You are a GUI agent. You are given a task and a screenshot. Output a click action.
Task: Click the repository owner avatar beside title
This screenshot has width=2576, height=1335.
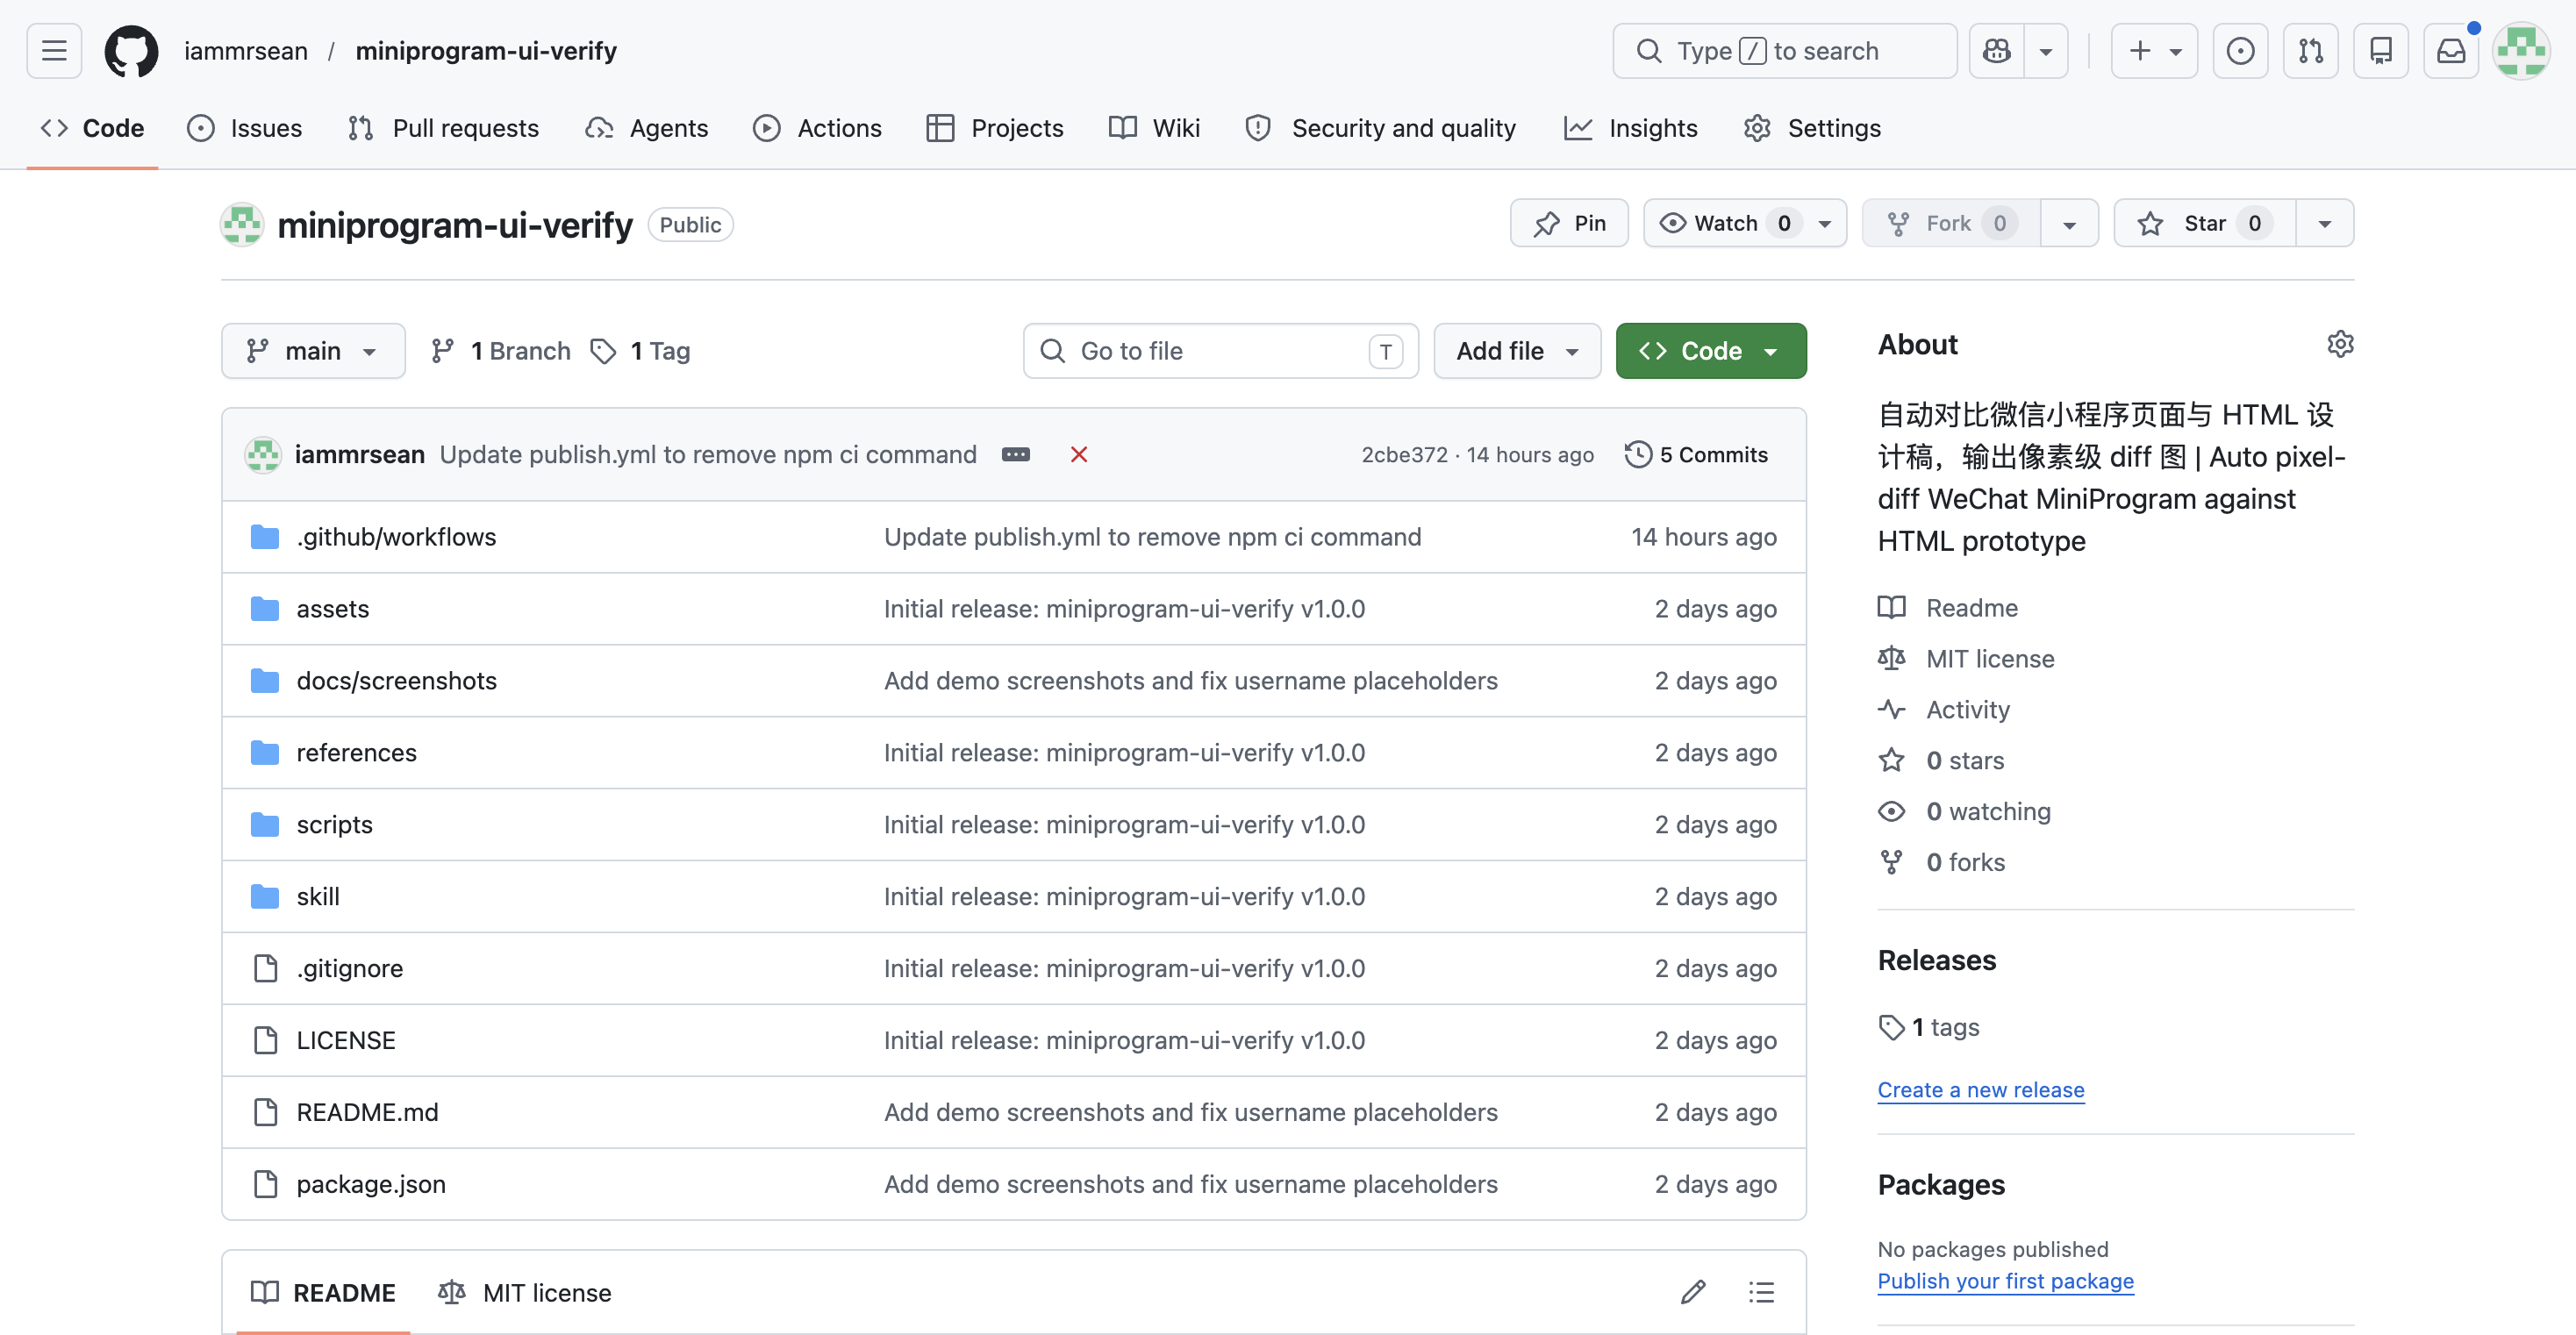point(242,224)
